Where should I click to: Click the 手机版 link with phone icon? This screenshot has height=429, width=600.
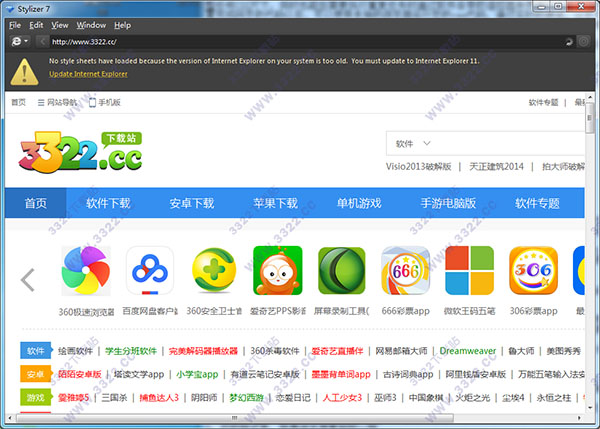coord(104,103)
